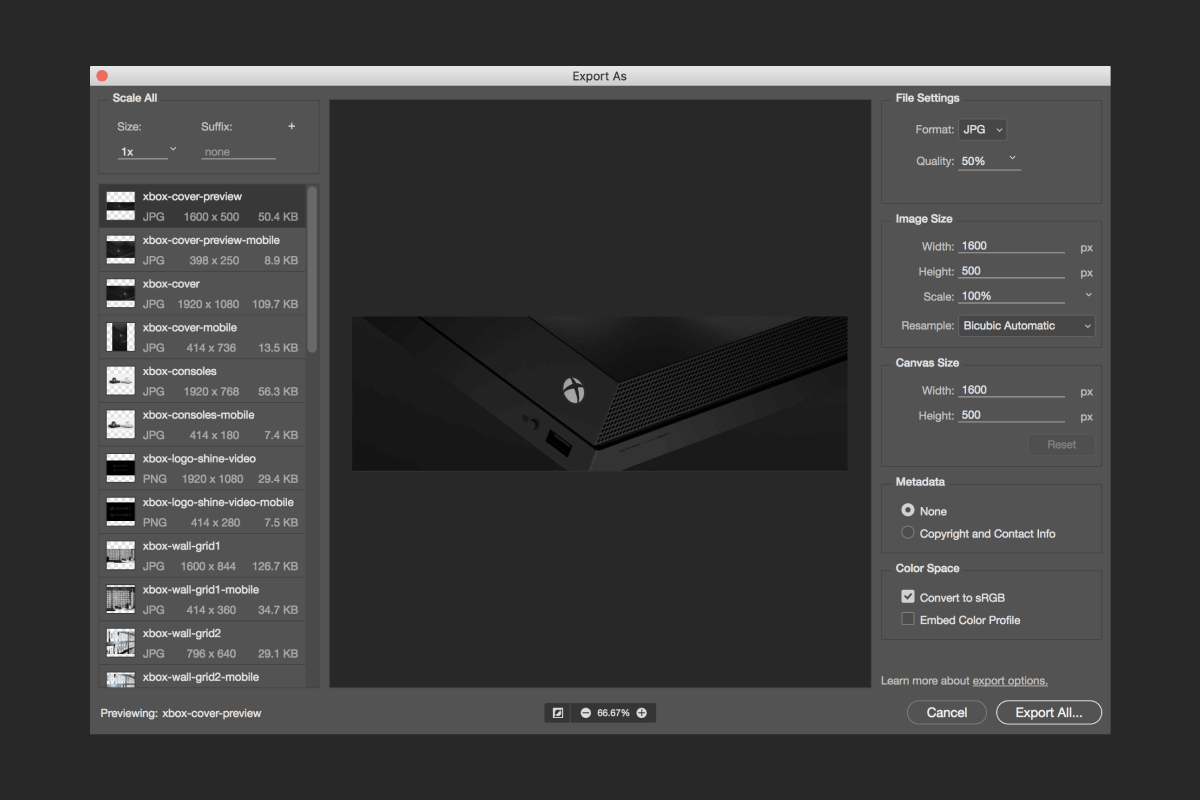Select the xbox-cover asset thumbnail

click(x=121, y=294)
